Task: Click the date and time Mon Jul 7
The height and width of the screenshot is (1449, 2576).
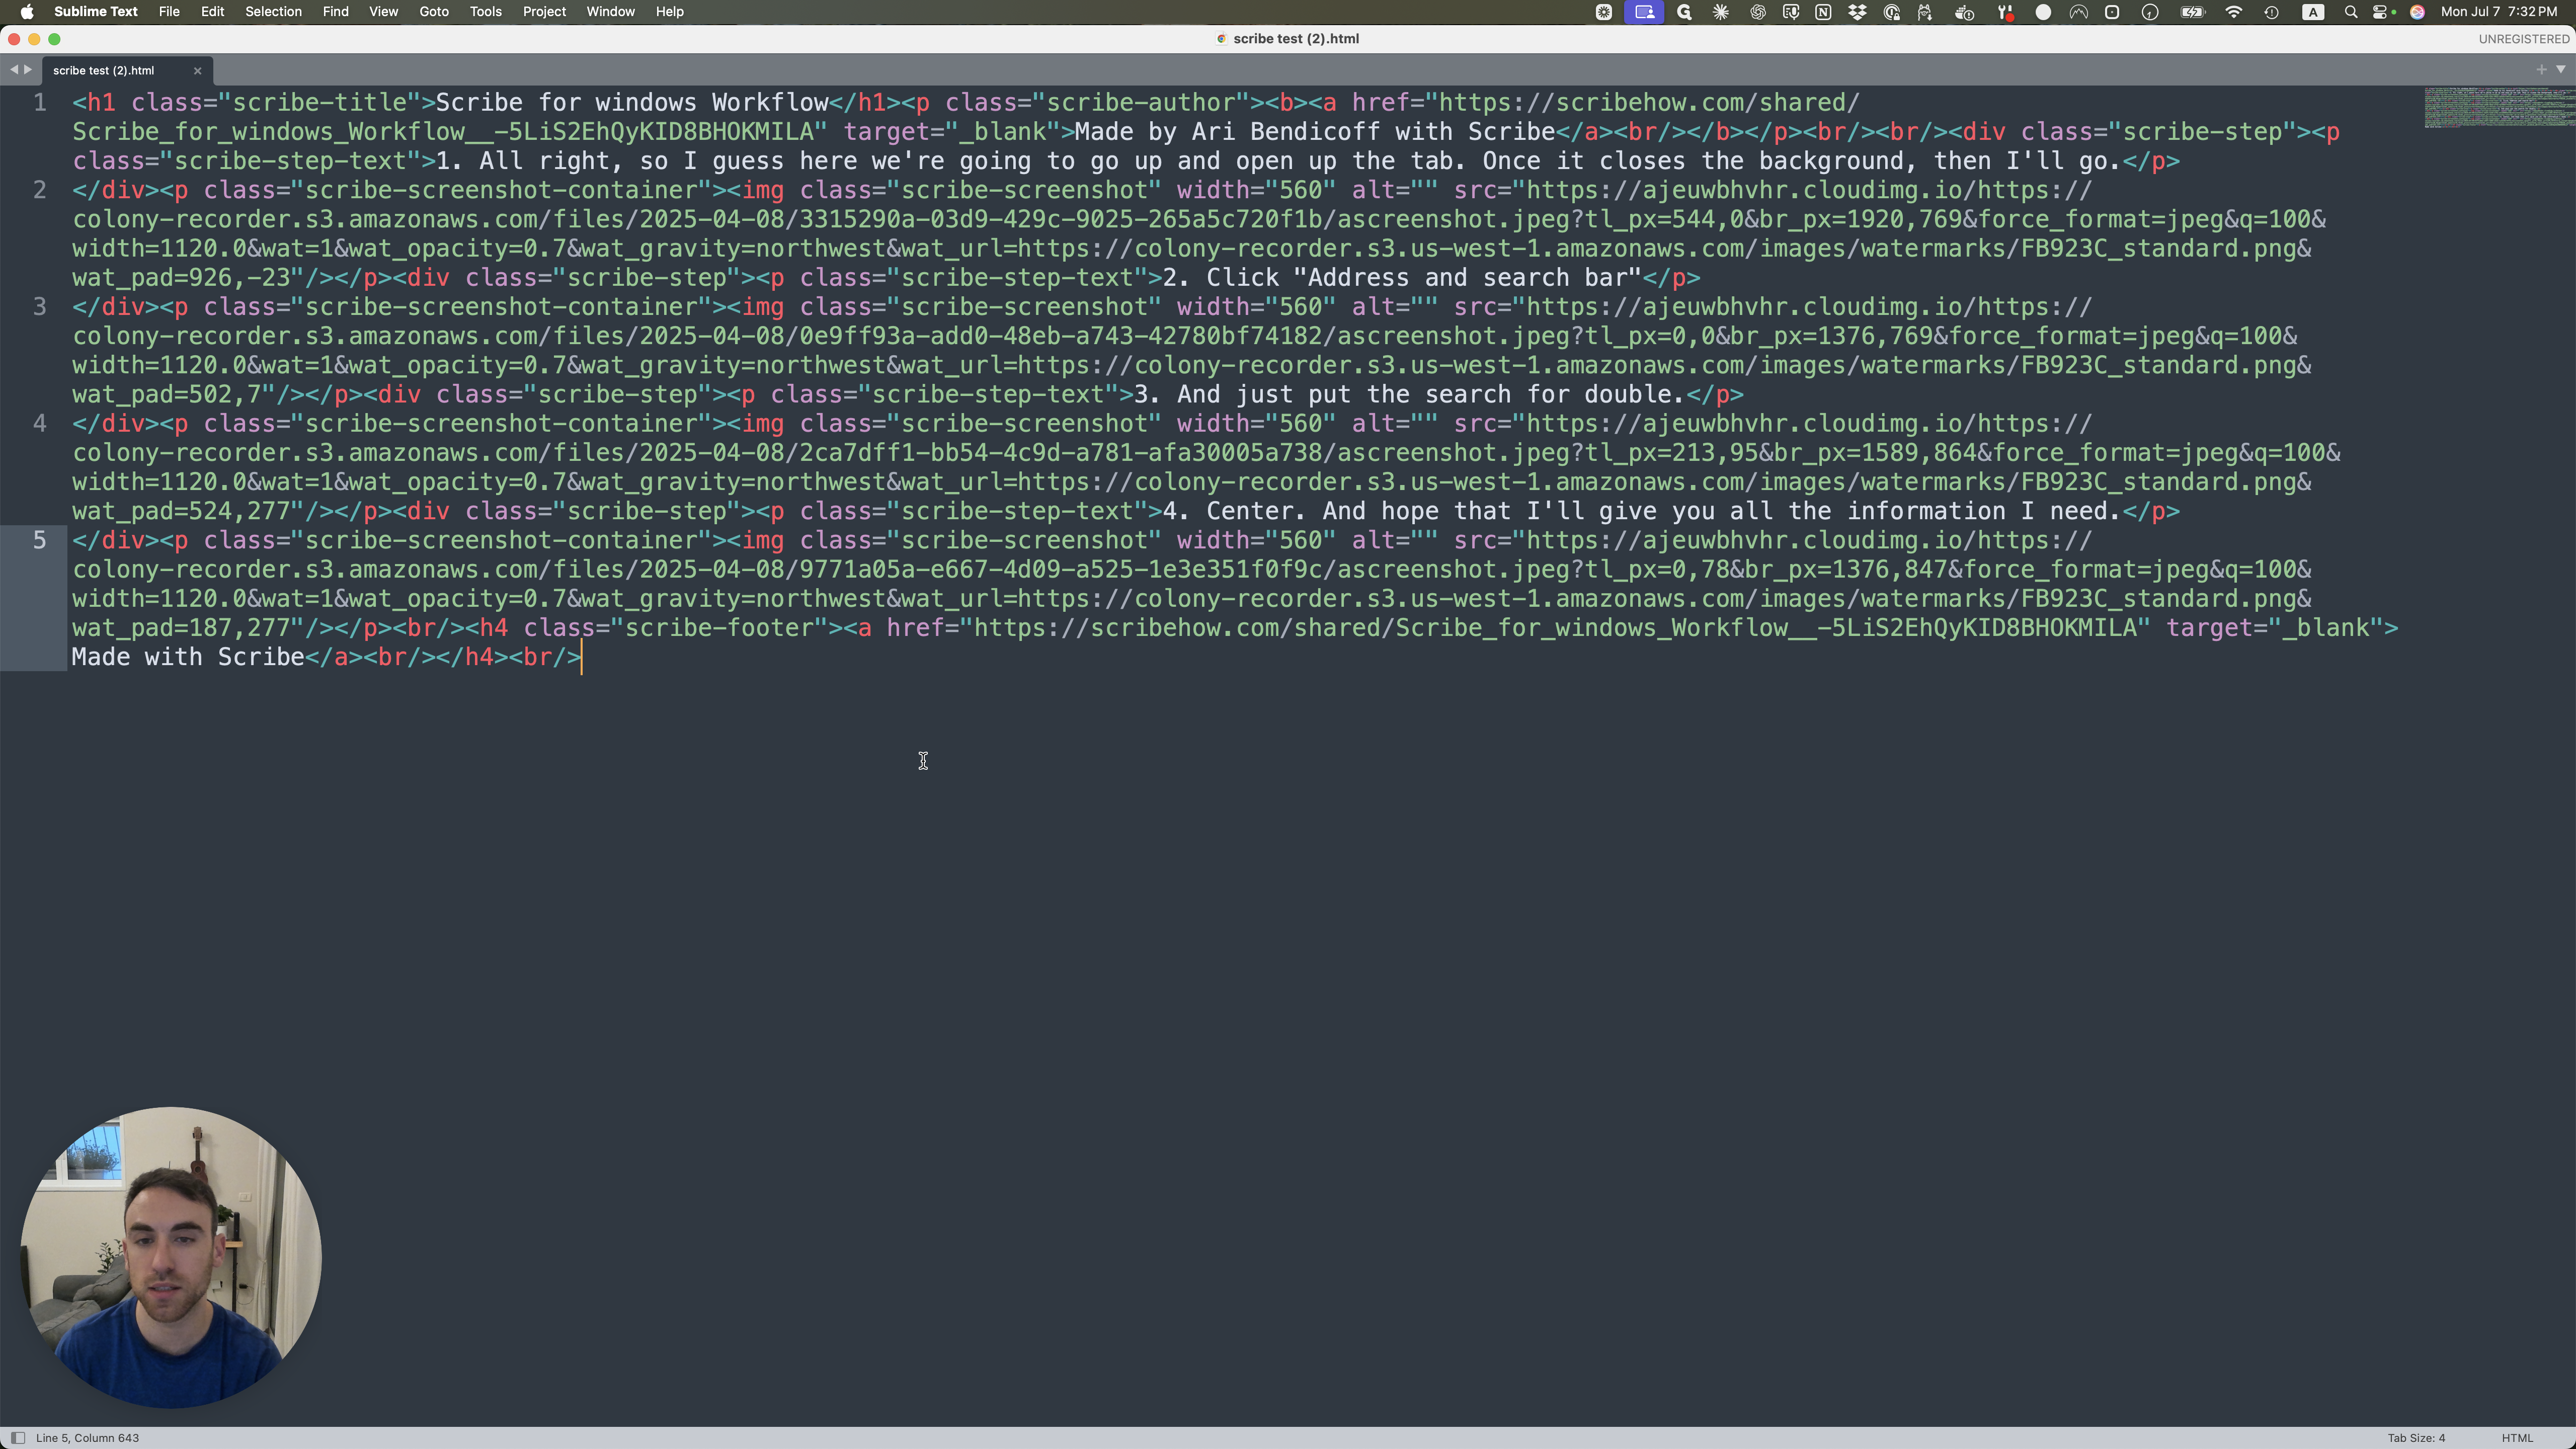Action: pyautogui.click(x=2498, y=12)
